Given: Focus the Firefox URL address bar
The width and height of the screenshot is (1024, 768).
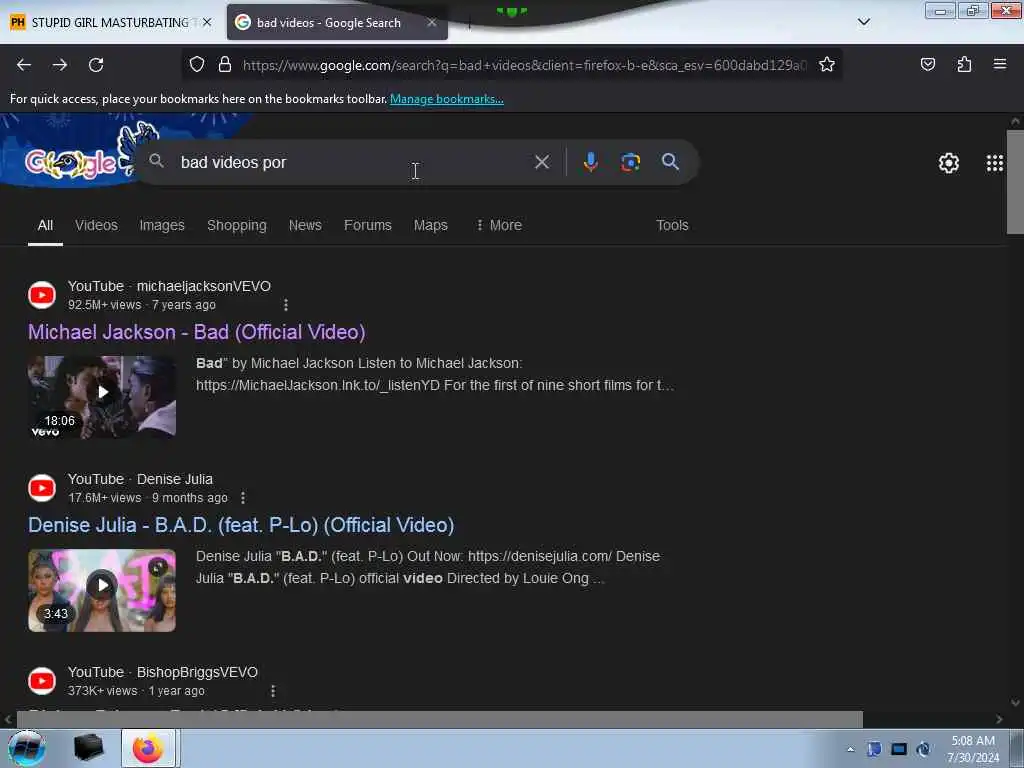Looking at the screenshot, I should (x=524, y=65).
